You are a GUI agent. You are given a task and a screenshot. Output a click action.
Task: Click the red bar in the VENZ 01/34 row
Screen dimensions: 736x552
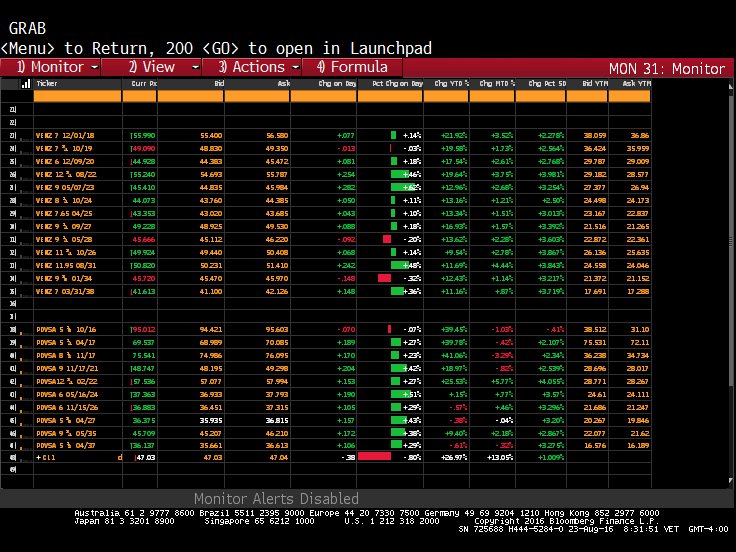[384, 278]
